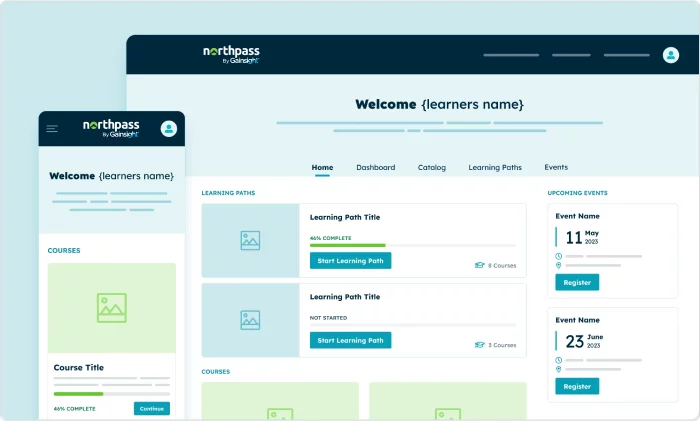Screen dimensions: 700x421
Task: Click the COURSES heading in desktop view
Action: coord(216,371)
